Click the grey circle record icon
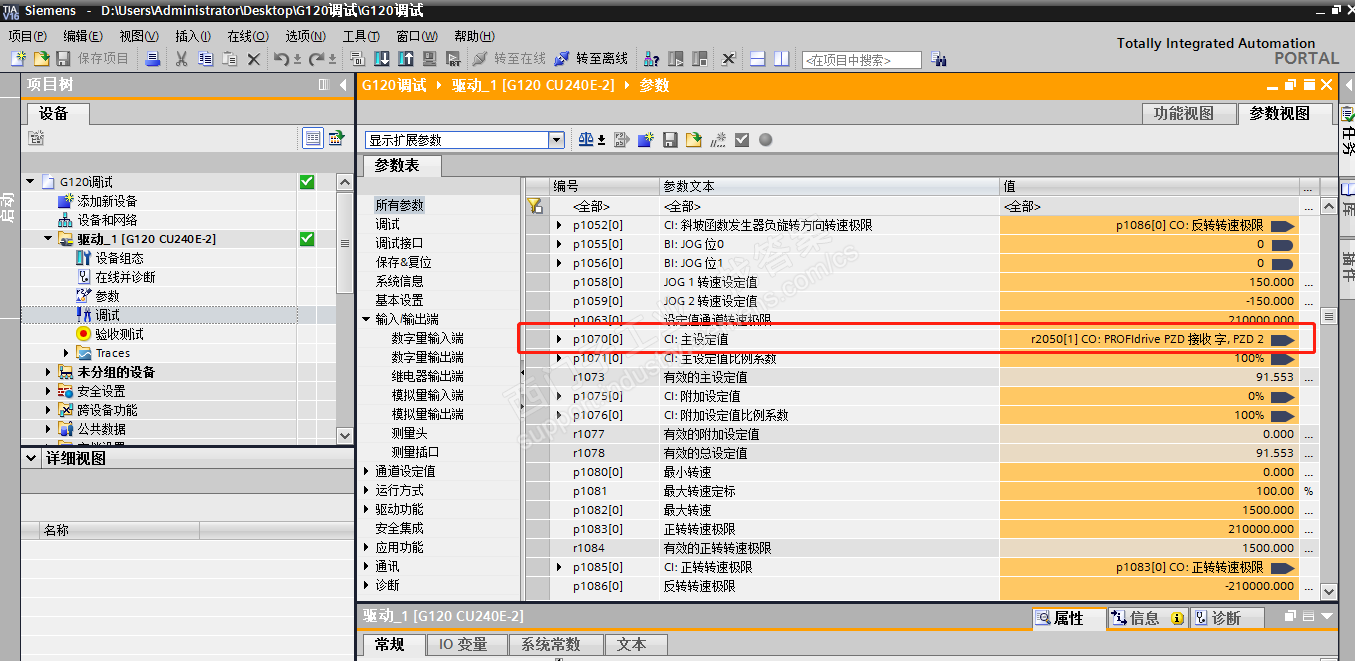 766,140
